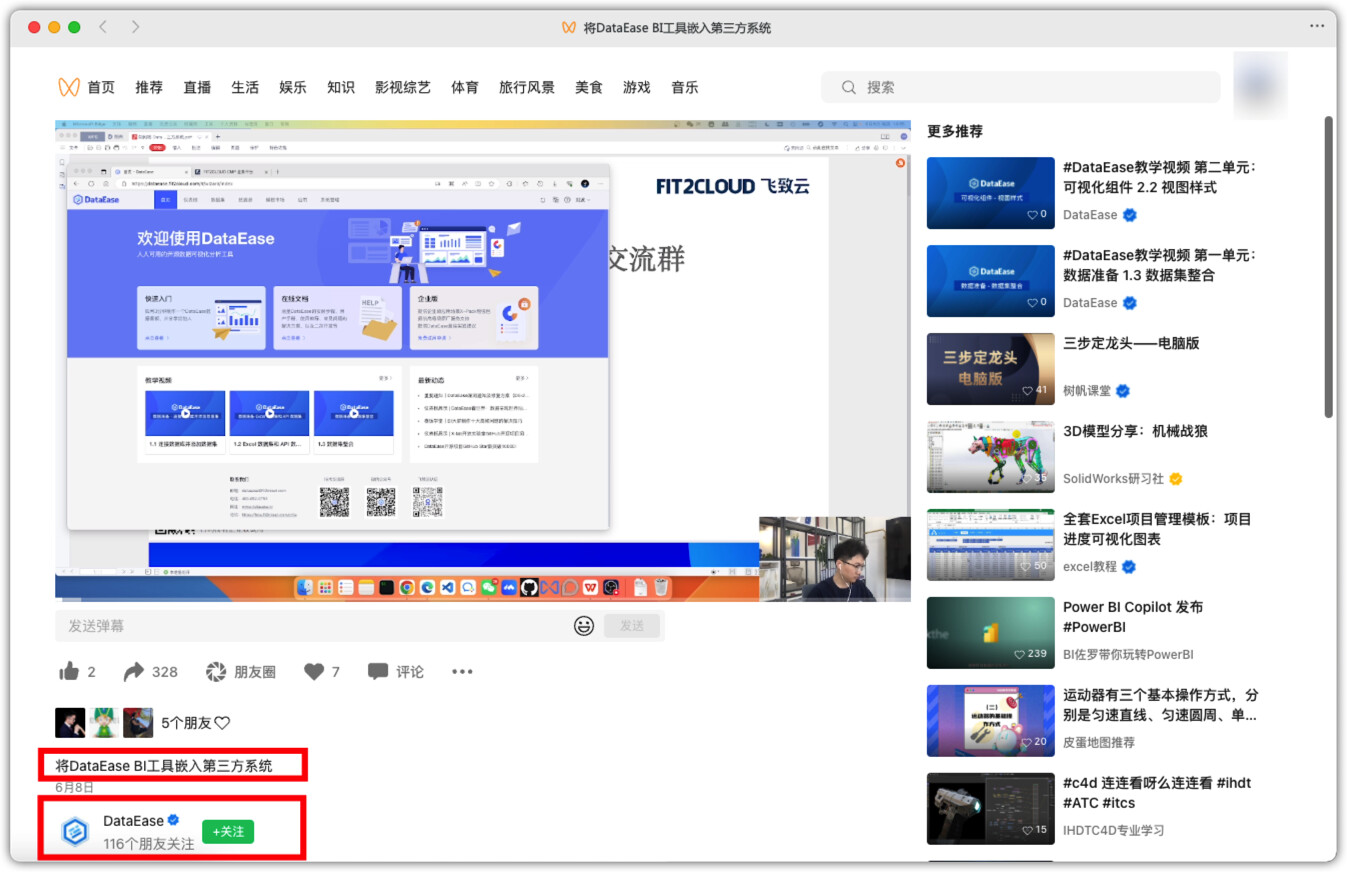This screenshot has height=872, width=1347.
Task: Click the main video player area
Action: point(483,361)
